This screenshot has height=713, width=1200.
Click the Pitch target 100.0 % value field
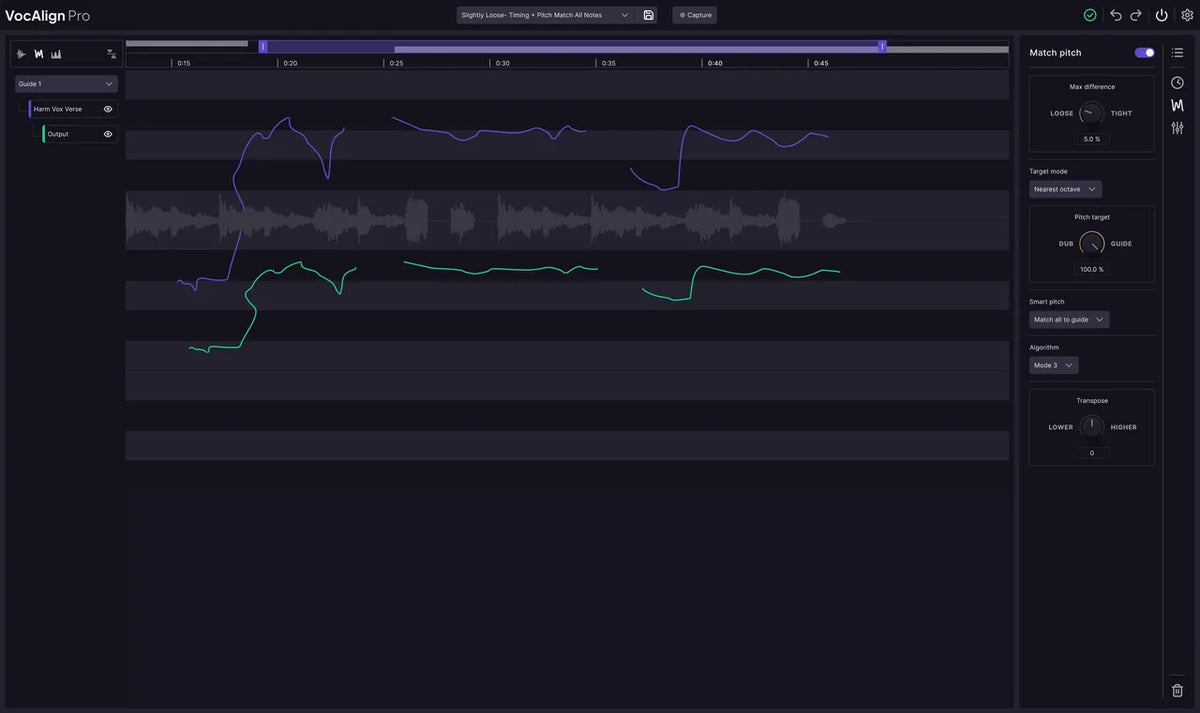point(1092,269)
